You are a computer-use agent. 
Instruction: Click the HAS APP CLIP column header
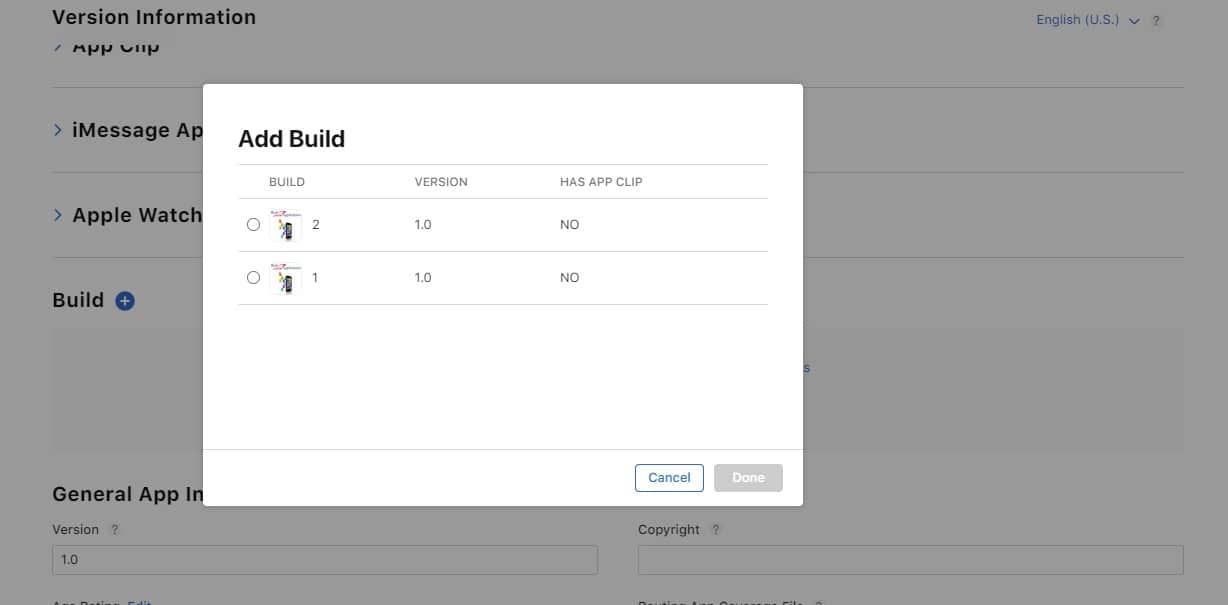(601, 182)
